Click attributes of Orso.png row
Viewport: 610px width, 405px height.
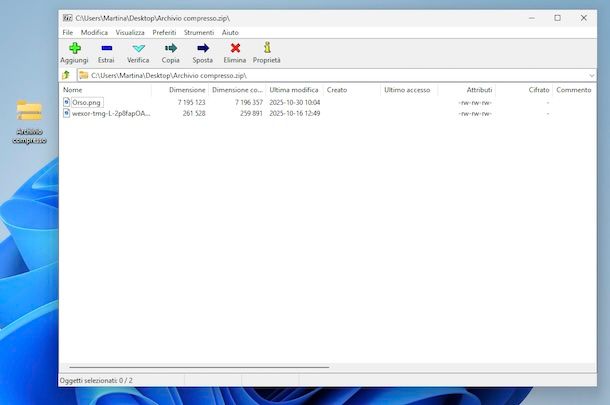475,103
